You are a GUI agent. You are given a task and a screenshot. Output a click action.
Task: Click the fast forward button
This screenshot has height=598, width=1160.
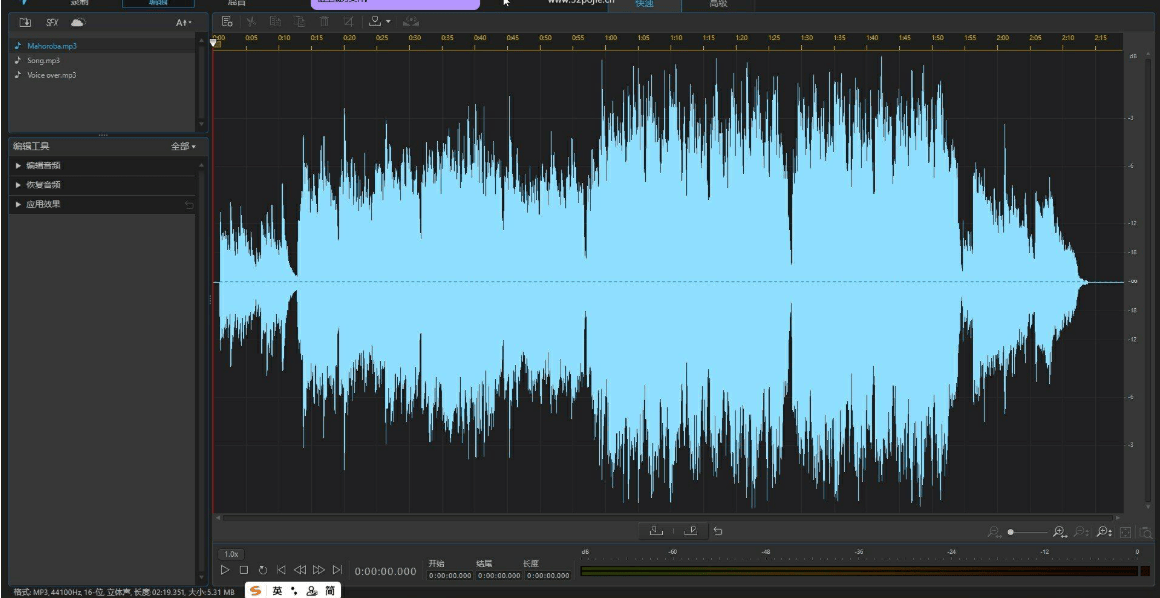pos(319,570)
